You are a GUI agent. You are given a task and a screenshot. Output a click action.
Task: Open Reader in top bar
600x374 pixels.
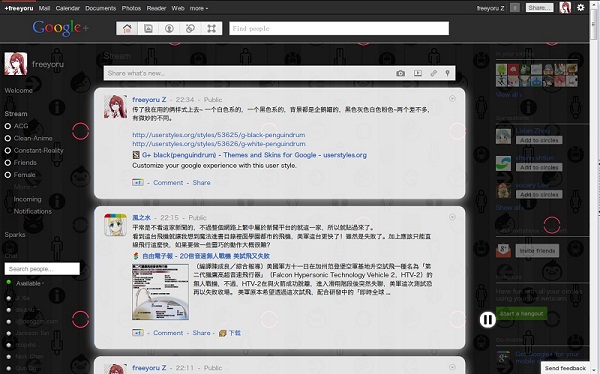[x=156, y=8]
